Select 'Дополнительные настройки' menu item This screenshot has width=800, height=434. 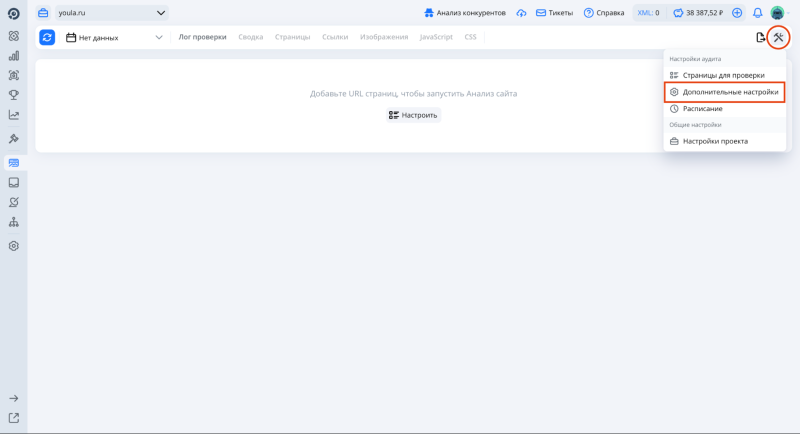tap(724, 92)
